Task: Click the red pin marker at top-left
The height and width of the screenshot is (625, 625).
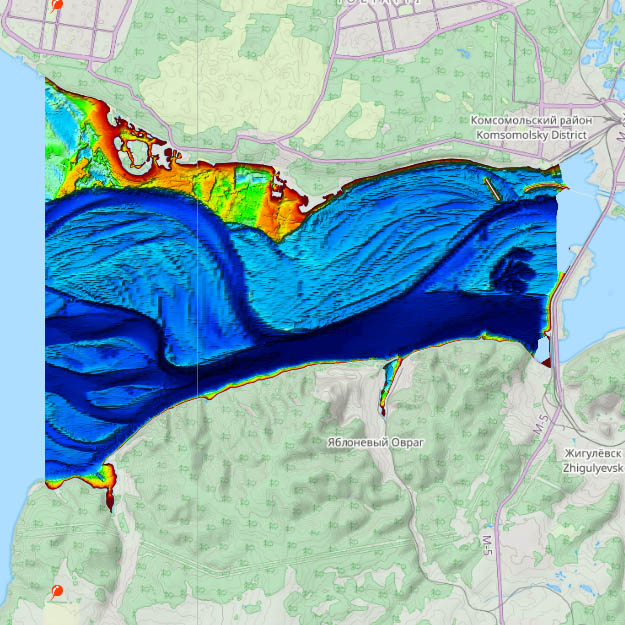Action: (x=57, y=5)
